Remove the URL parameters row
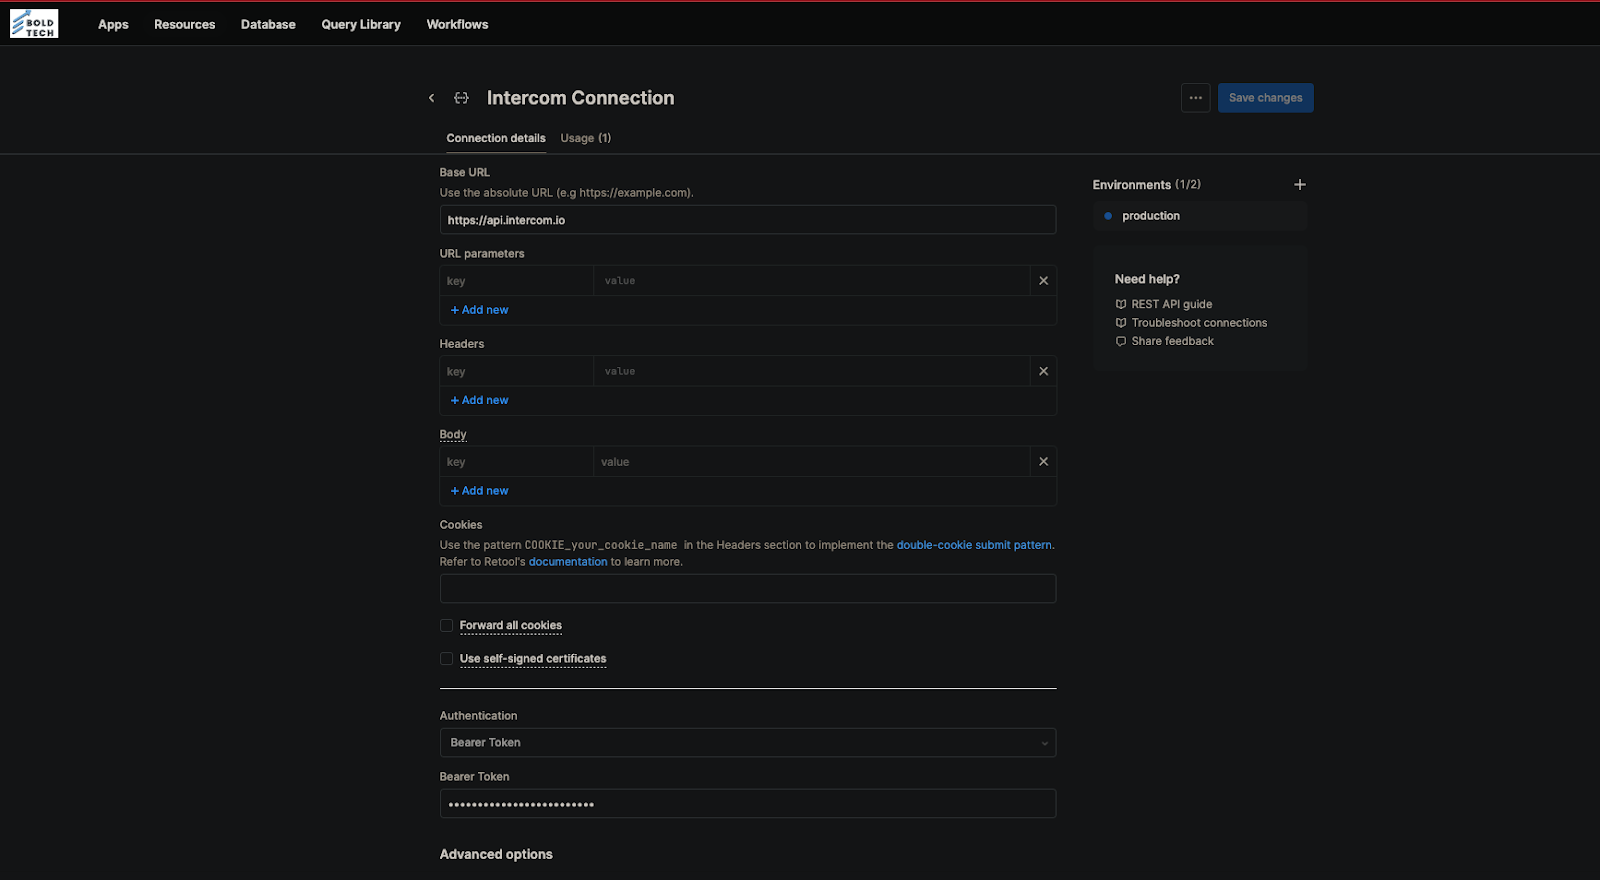This screenshot has width=1600, height=880. click(1043, 281)
